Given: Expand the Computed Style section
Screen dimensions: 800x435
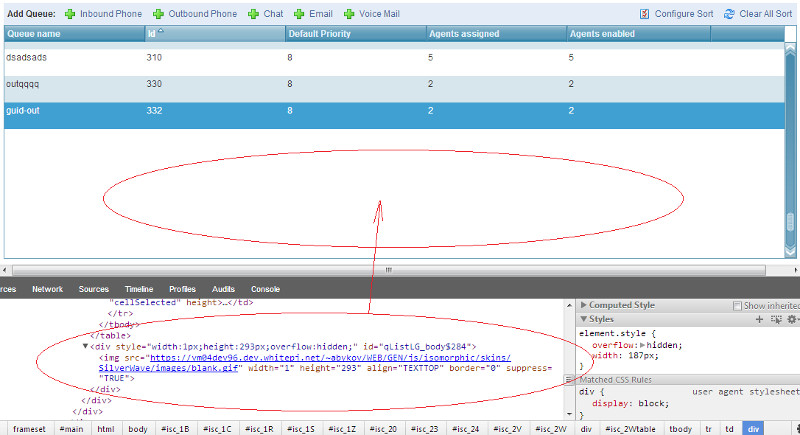Looking at the screenshot, I should click(x=583, y=305).
